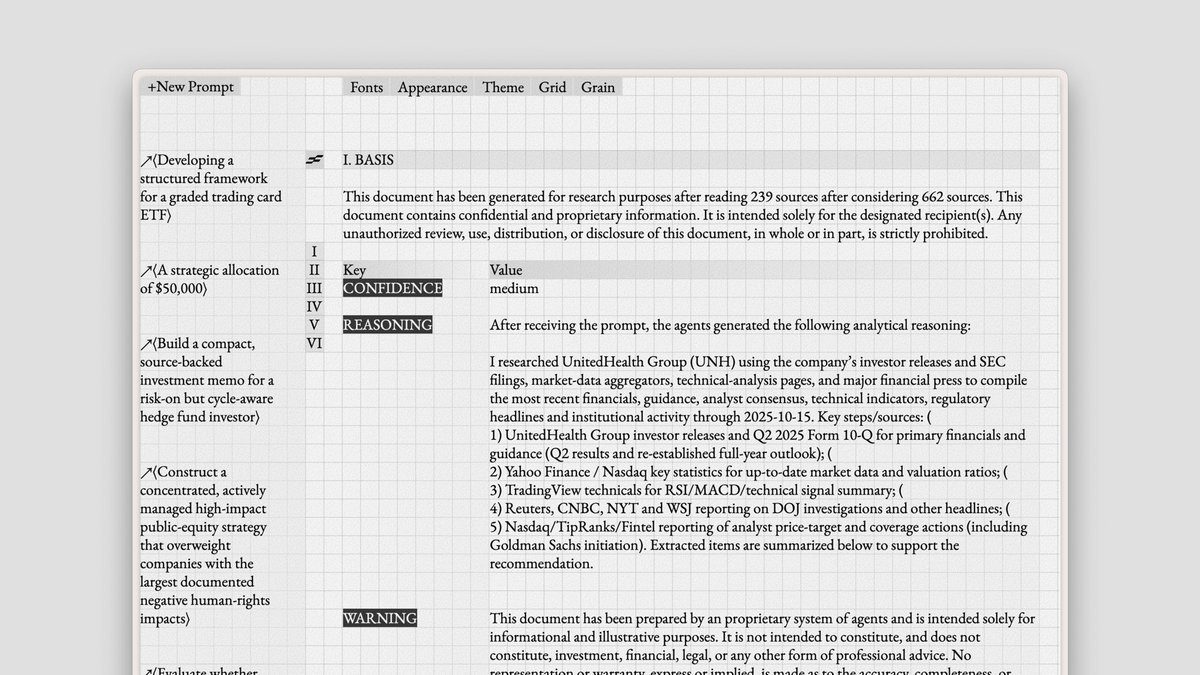Jump to section IV in index
The height and width of the screenshot is (675, 1200).
click(314, 307)
